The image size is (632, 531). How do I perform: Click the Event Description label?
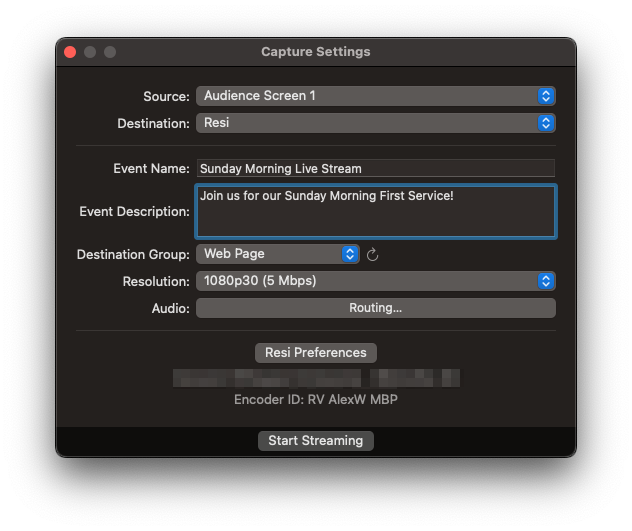point(134,211)
